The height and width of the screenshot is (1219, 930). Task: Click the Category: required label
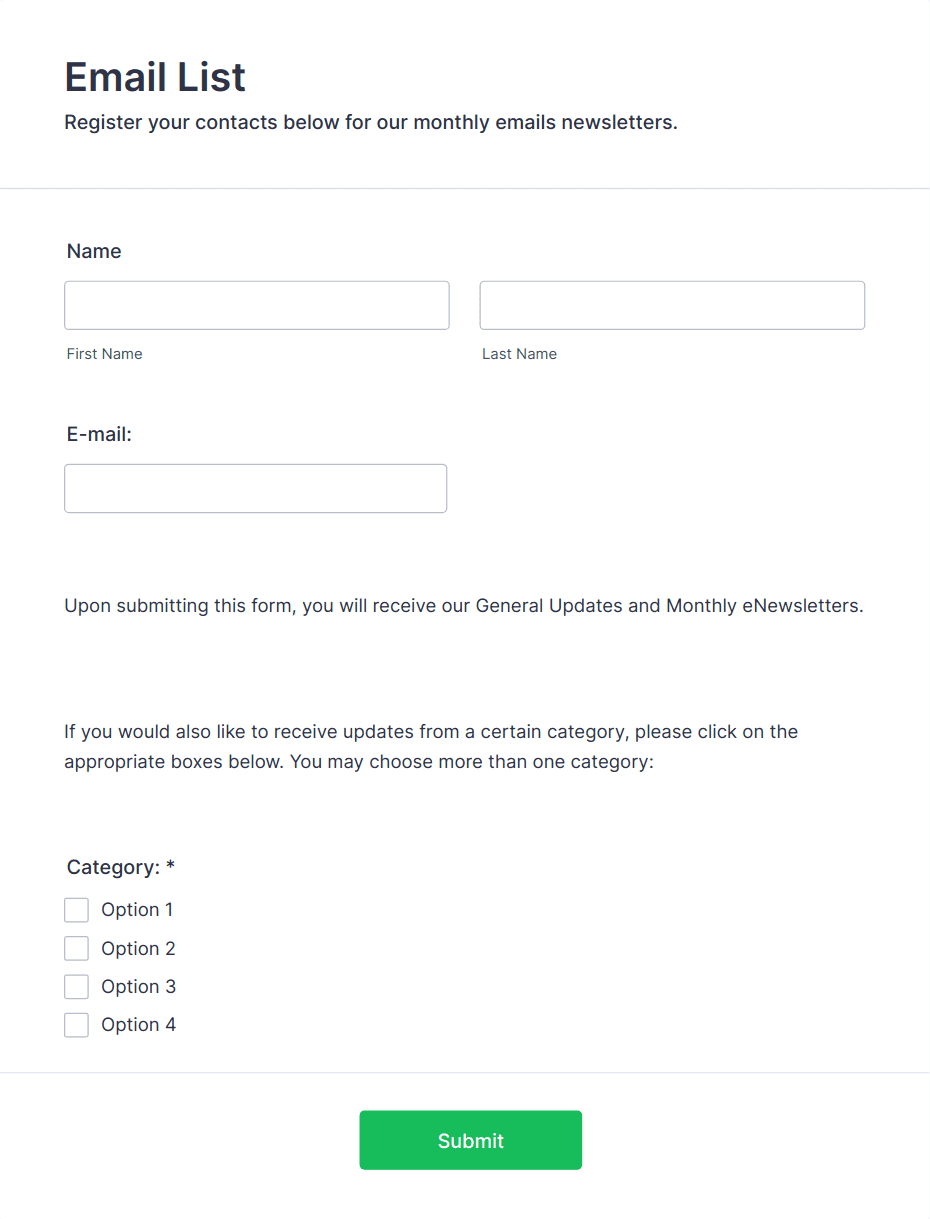(x=120, y=867)
